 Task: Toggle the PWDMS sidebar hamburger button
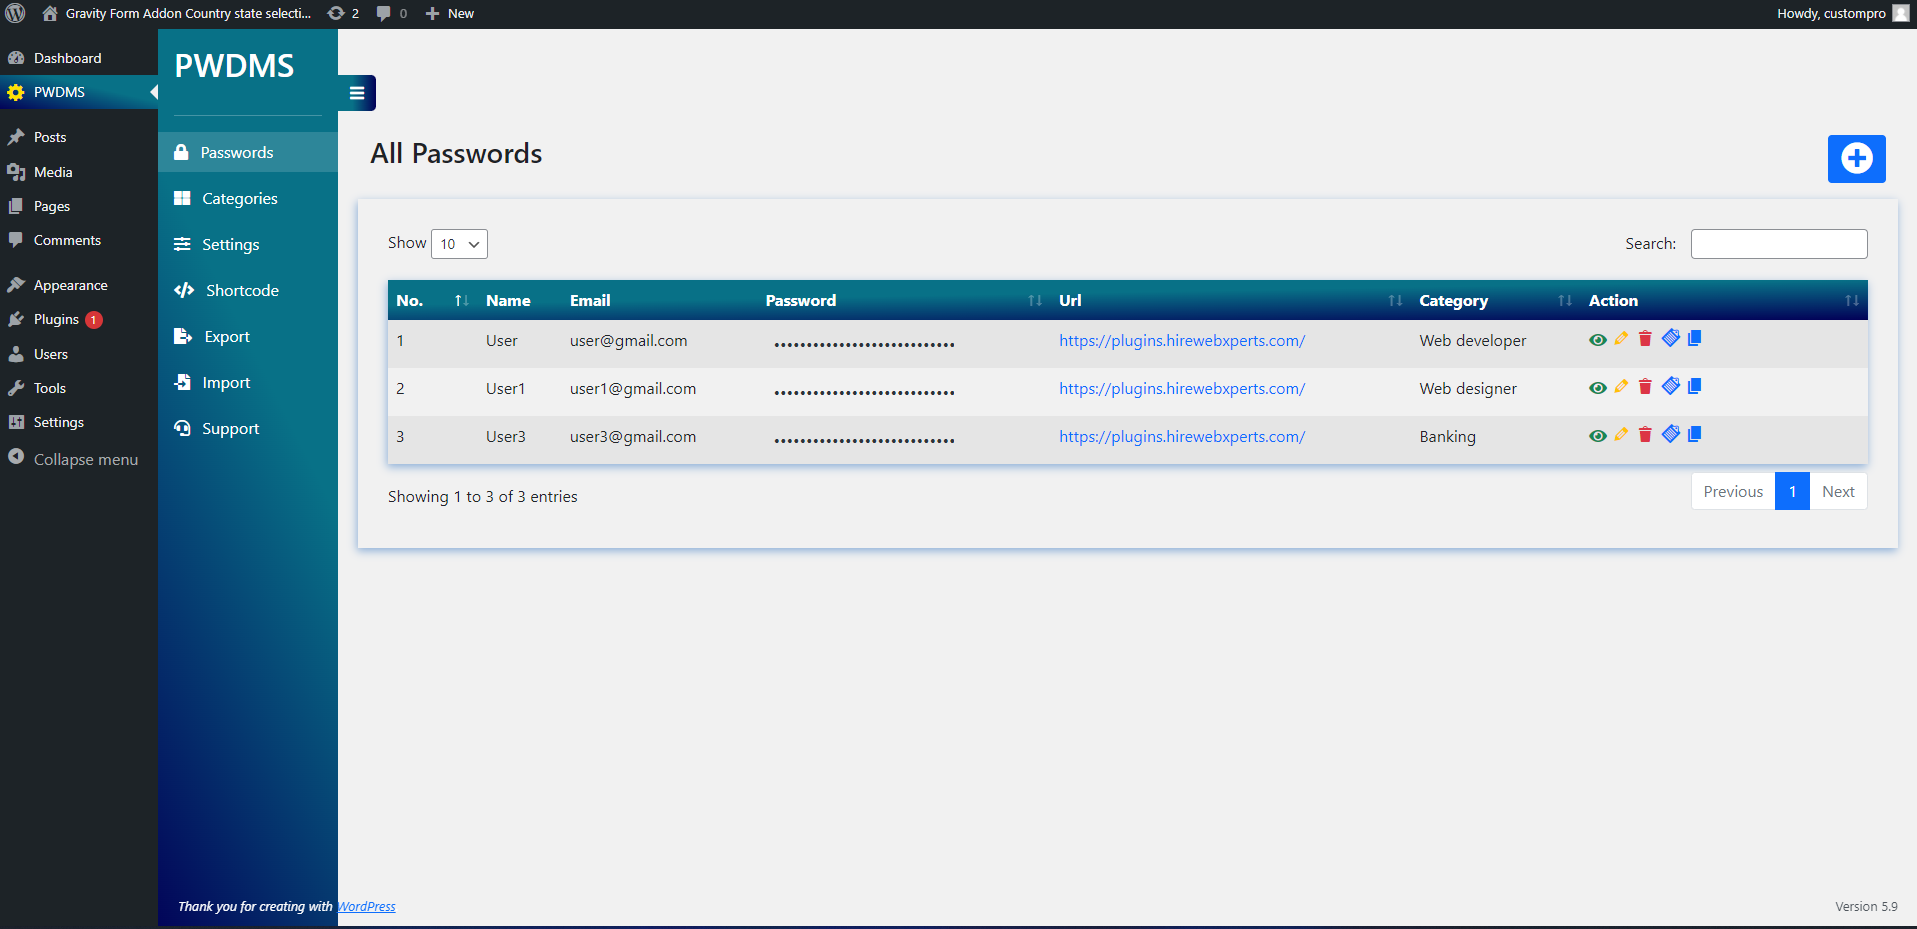(357, 93)
